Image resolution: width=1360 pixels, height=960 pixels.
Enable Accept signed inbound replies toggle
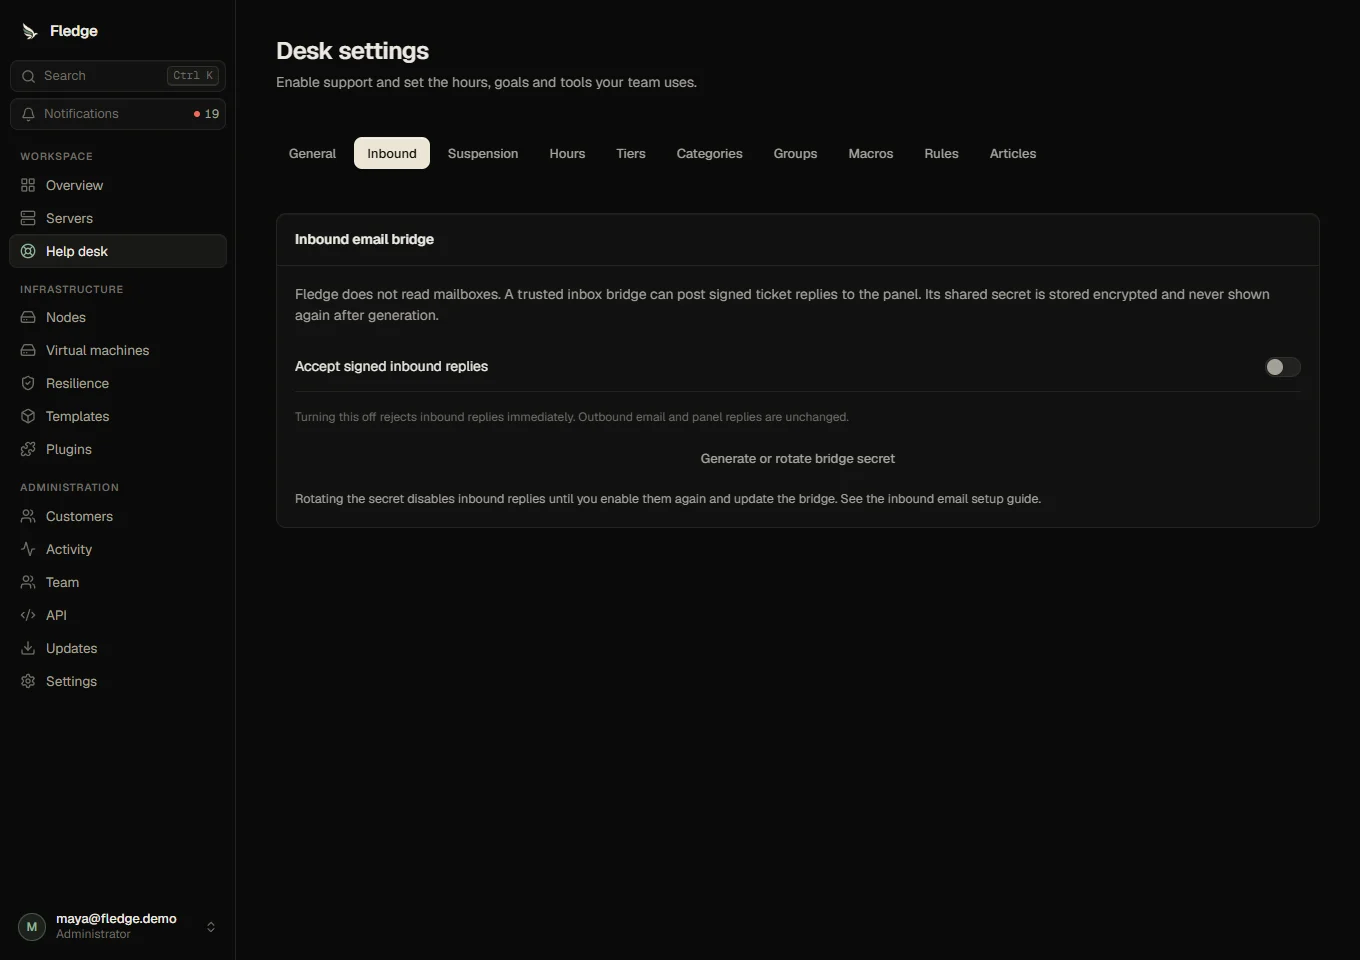1282,367
